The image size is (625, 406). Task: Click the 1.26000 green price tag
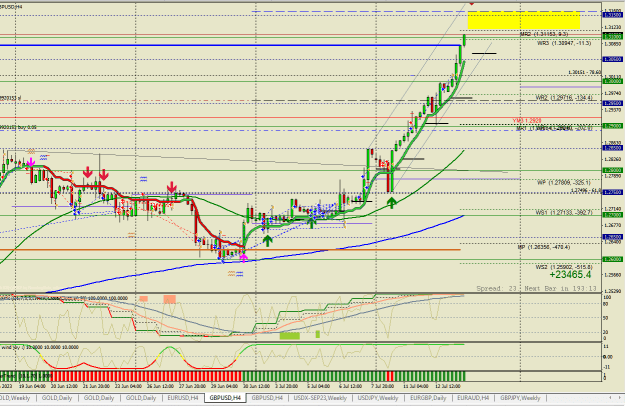[612, 259]
